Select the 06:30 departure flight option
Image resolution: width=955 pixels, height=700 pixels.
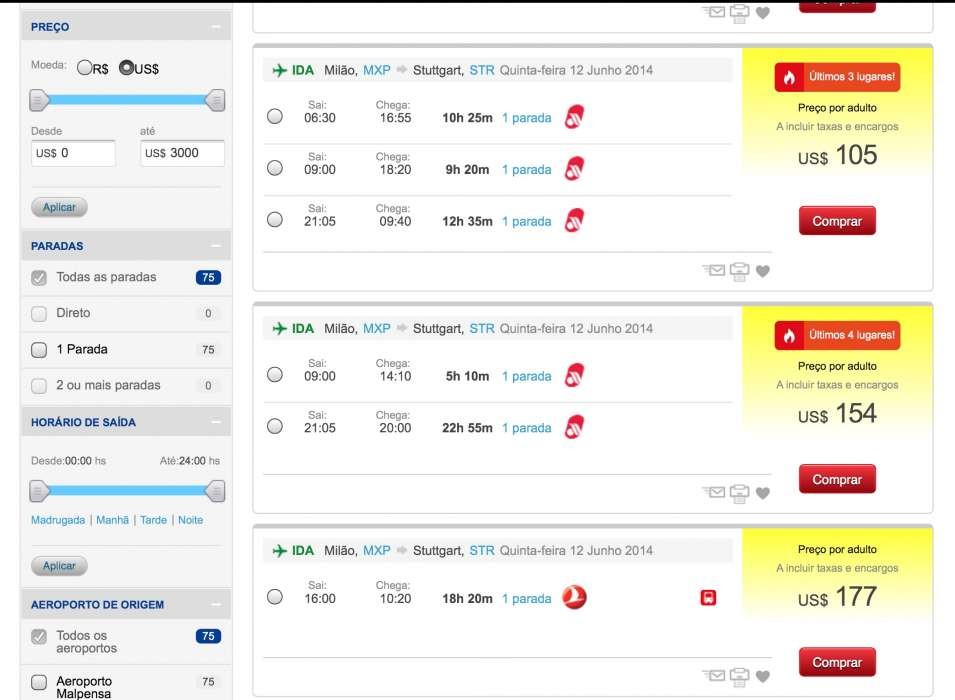click(x=275, y=117)
